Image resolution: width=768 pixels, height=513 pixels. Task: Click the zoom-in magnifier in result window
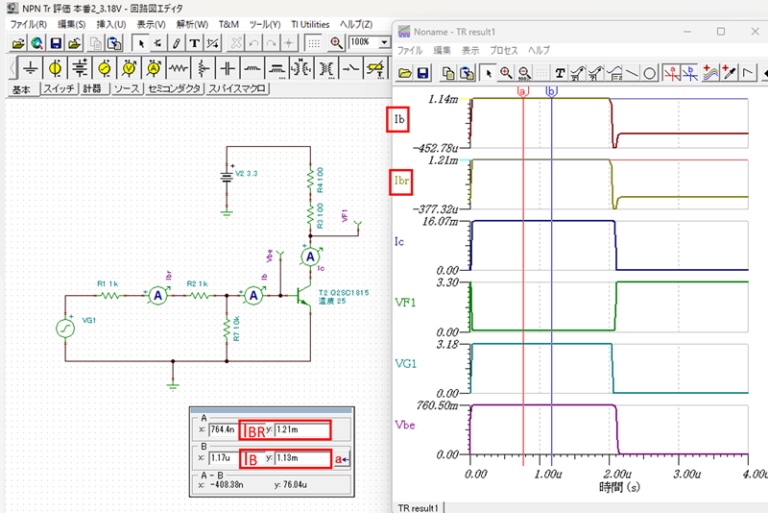506,73
